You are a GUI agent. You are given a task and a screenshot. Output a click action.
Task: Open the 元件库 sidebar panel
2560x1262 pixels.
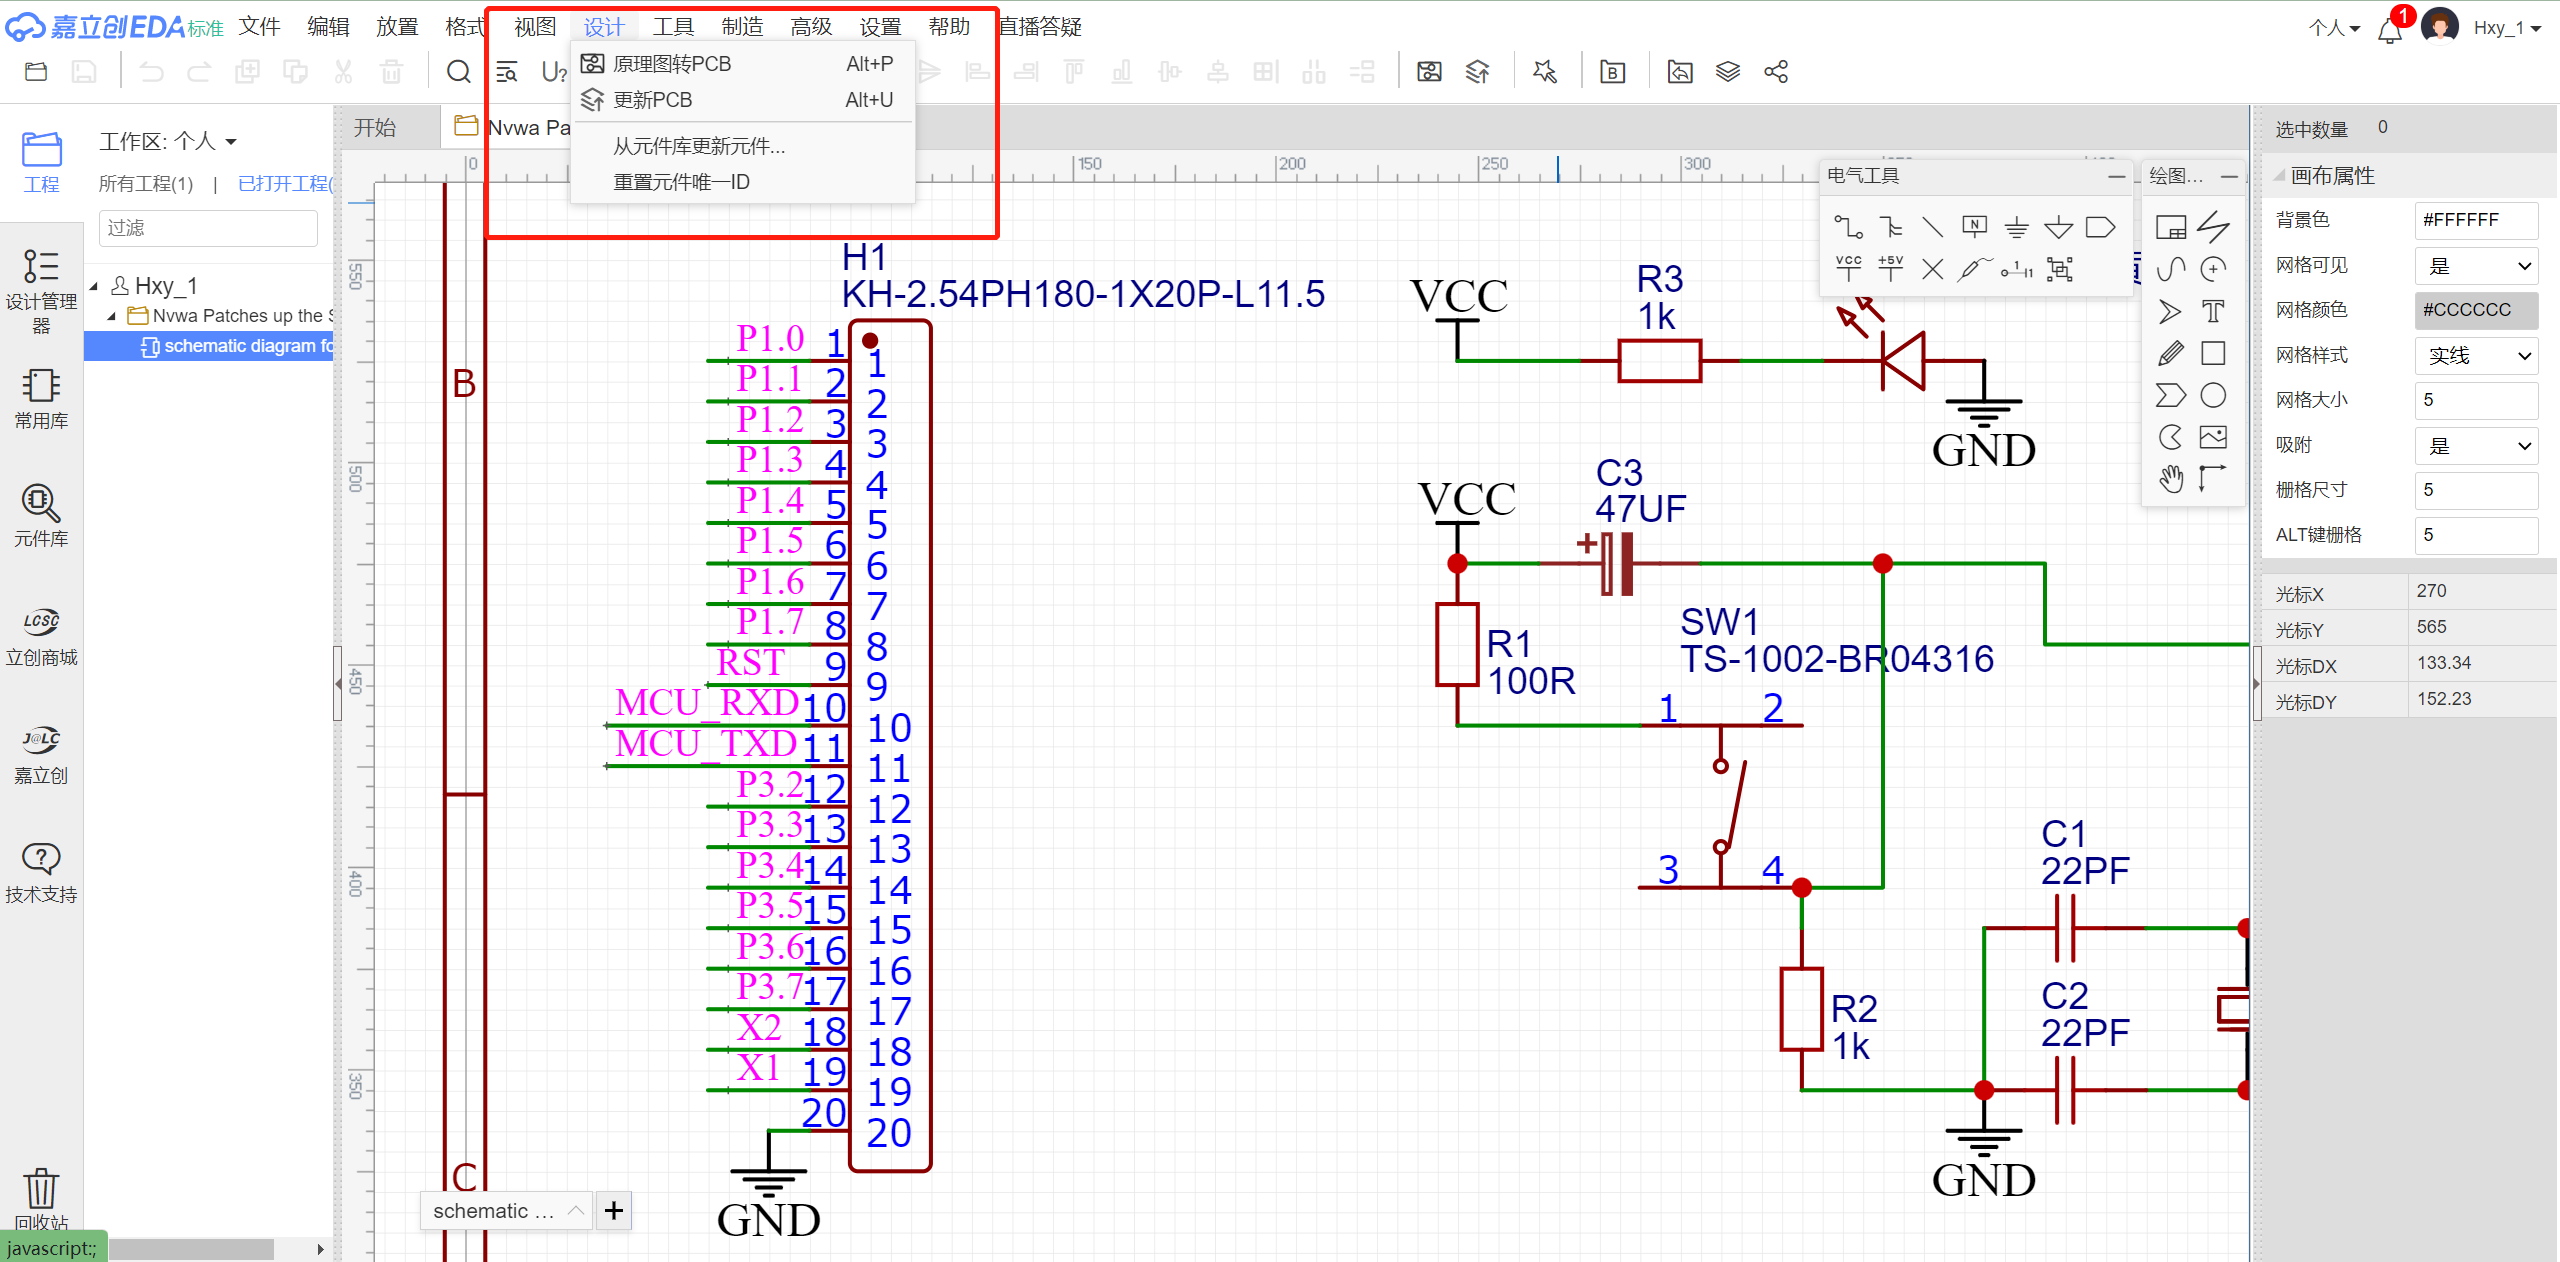(41, 515)
